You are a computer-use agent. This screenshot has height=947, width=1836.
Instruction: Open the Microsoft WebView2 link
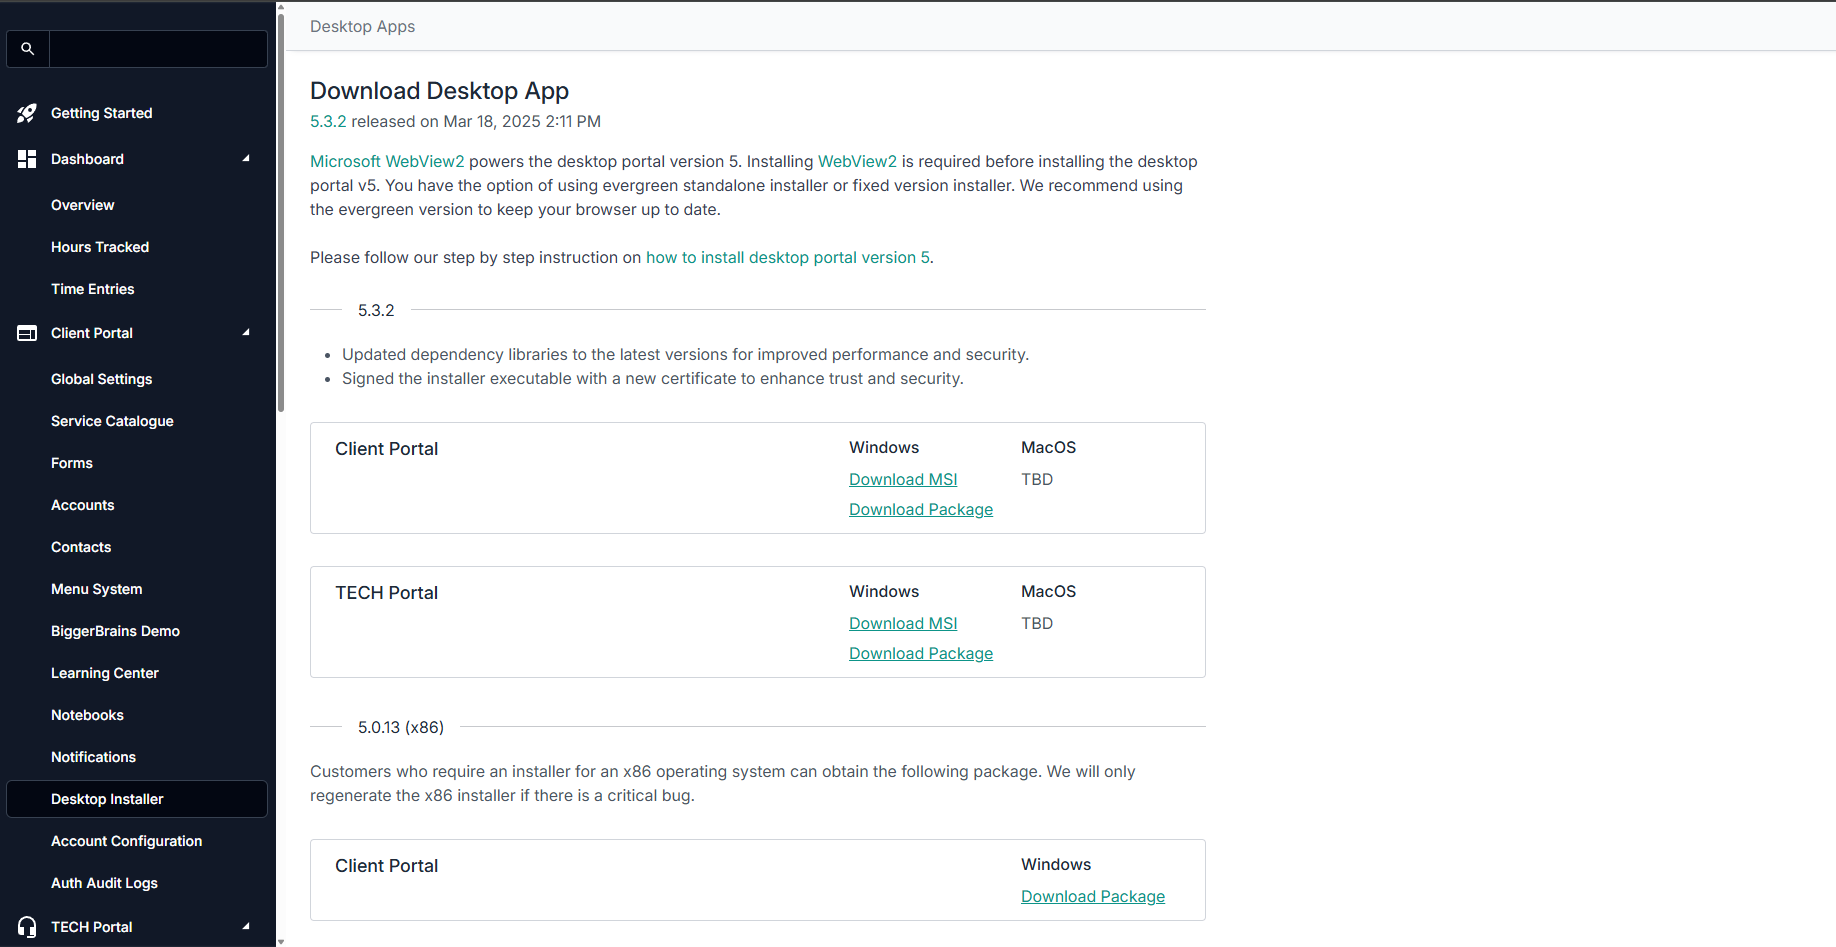(387, 162)
